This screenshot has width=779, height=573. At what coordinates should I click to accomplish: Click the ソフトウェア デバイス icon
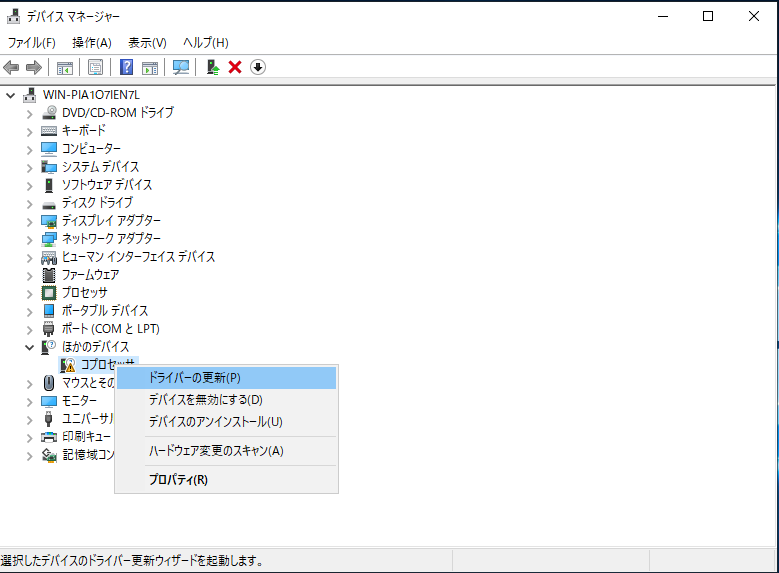coord(49,185)
